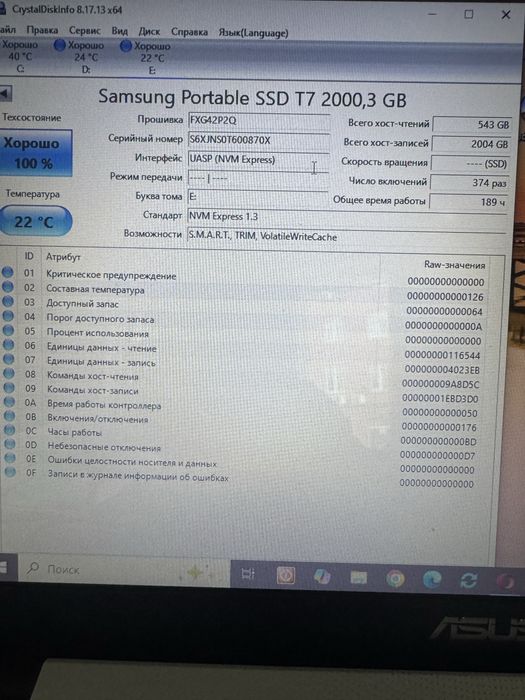525x700 pixels.
Task: Click status circle for attribute 0E
Action: 10,458
